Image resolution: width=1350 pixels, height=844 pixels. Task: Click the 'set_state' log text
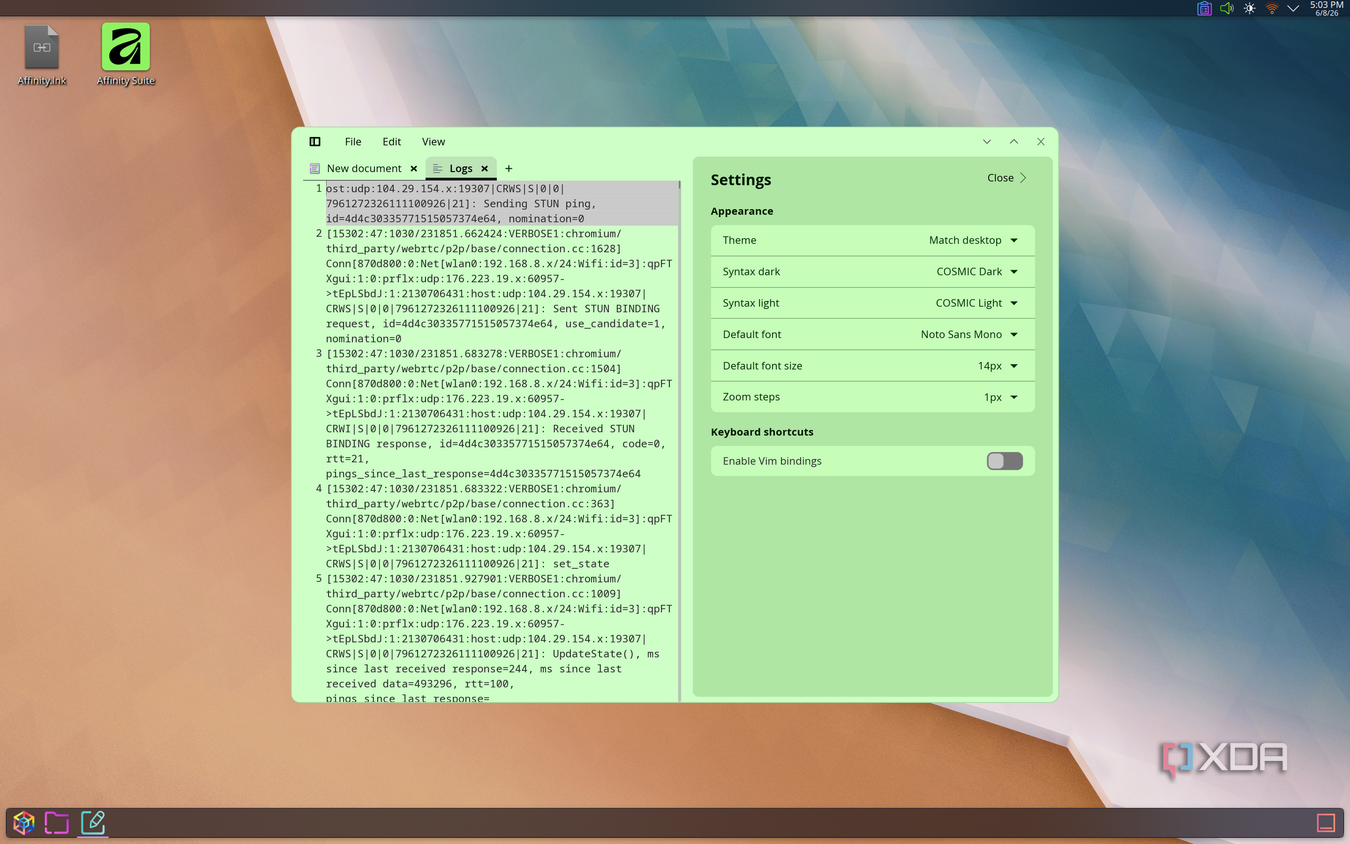pyautogui.click(x=581, y=564)
